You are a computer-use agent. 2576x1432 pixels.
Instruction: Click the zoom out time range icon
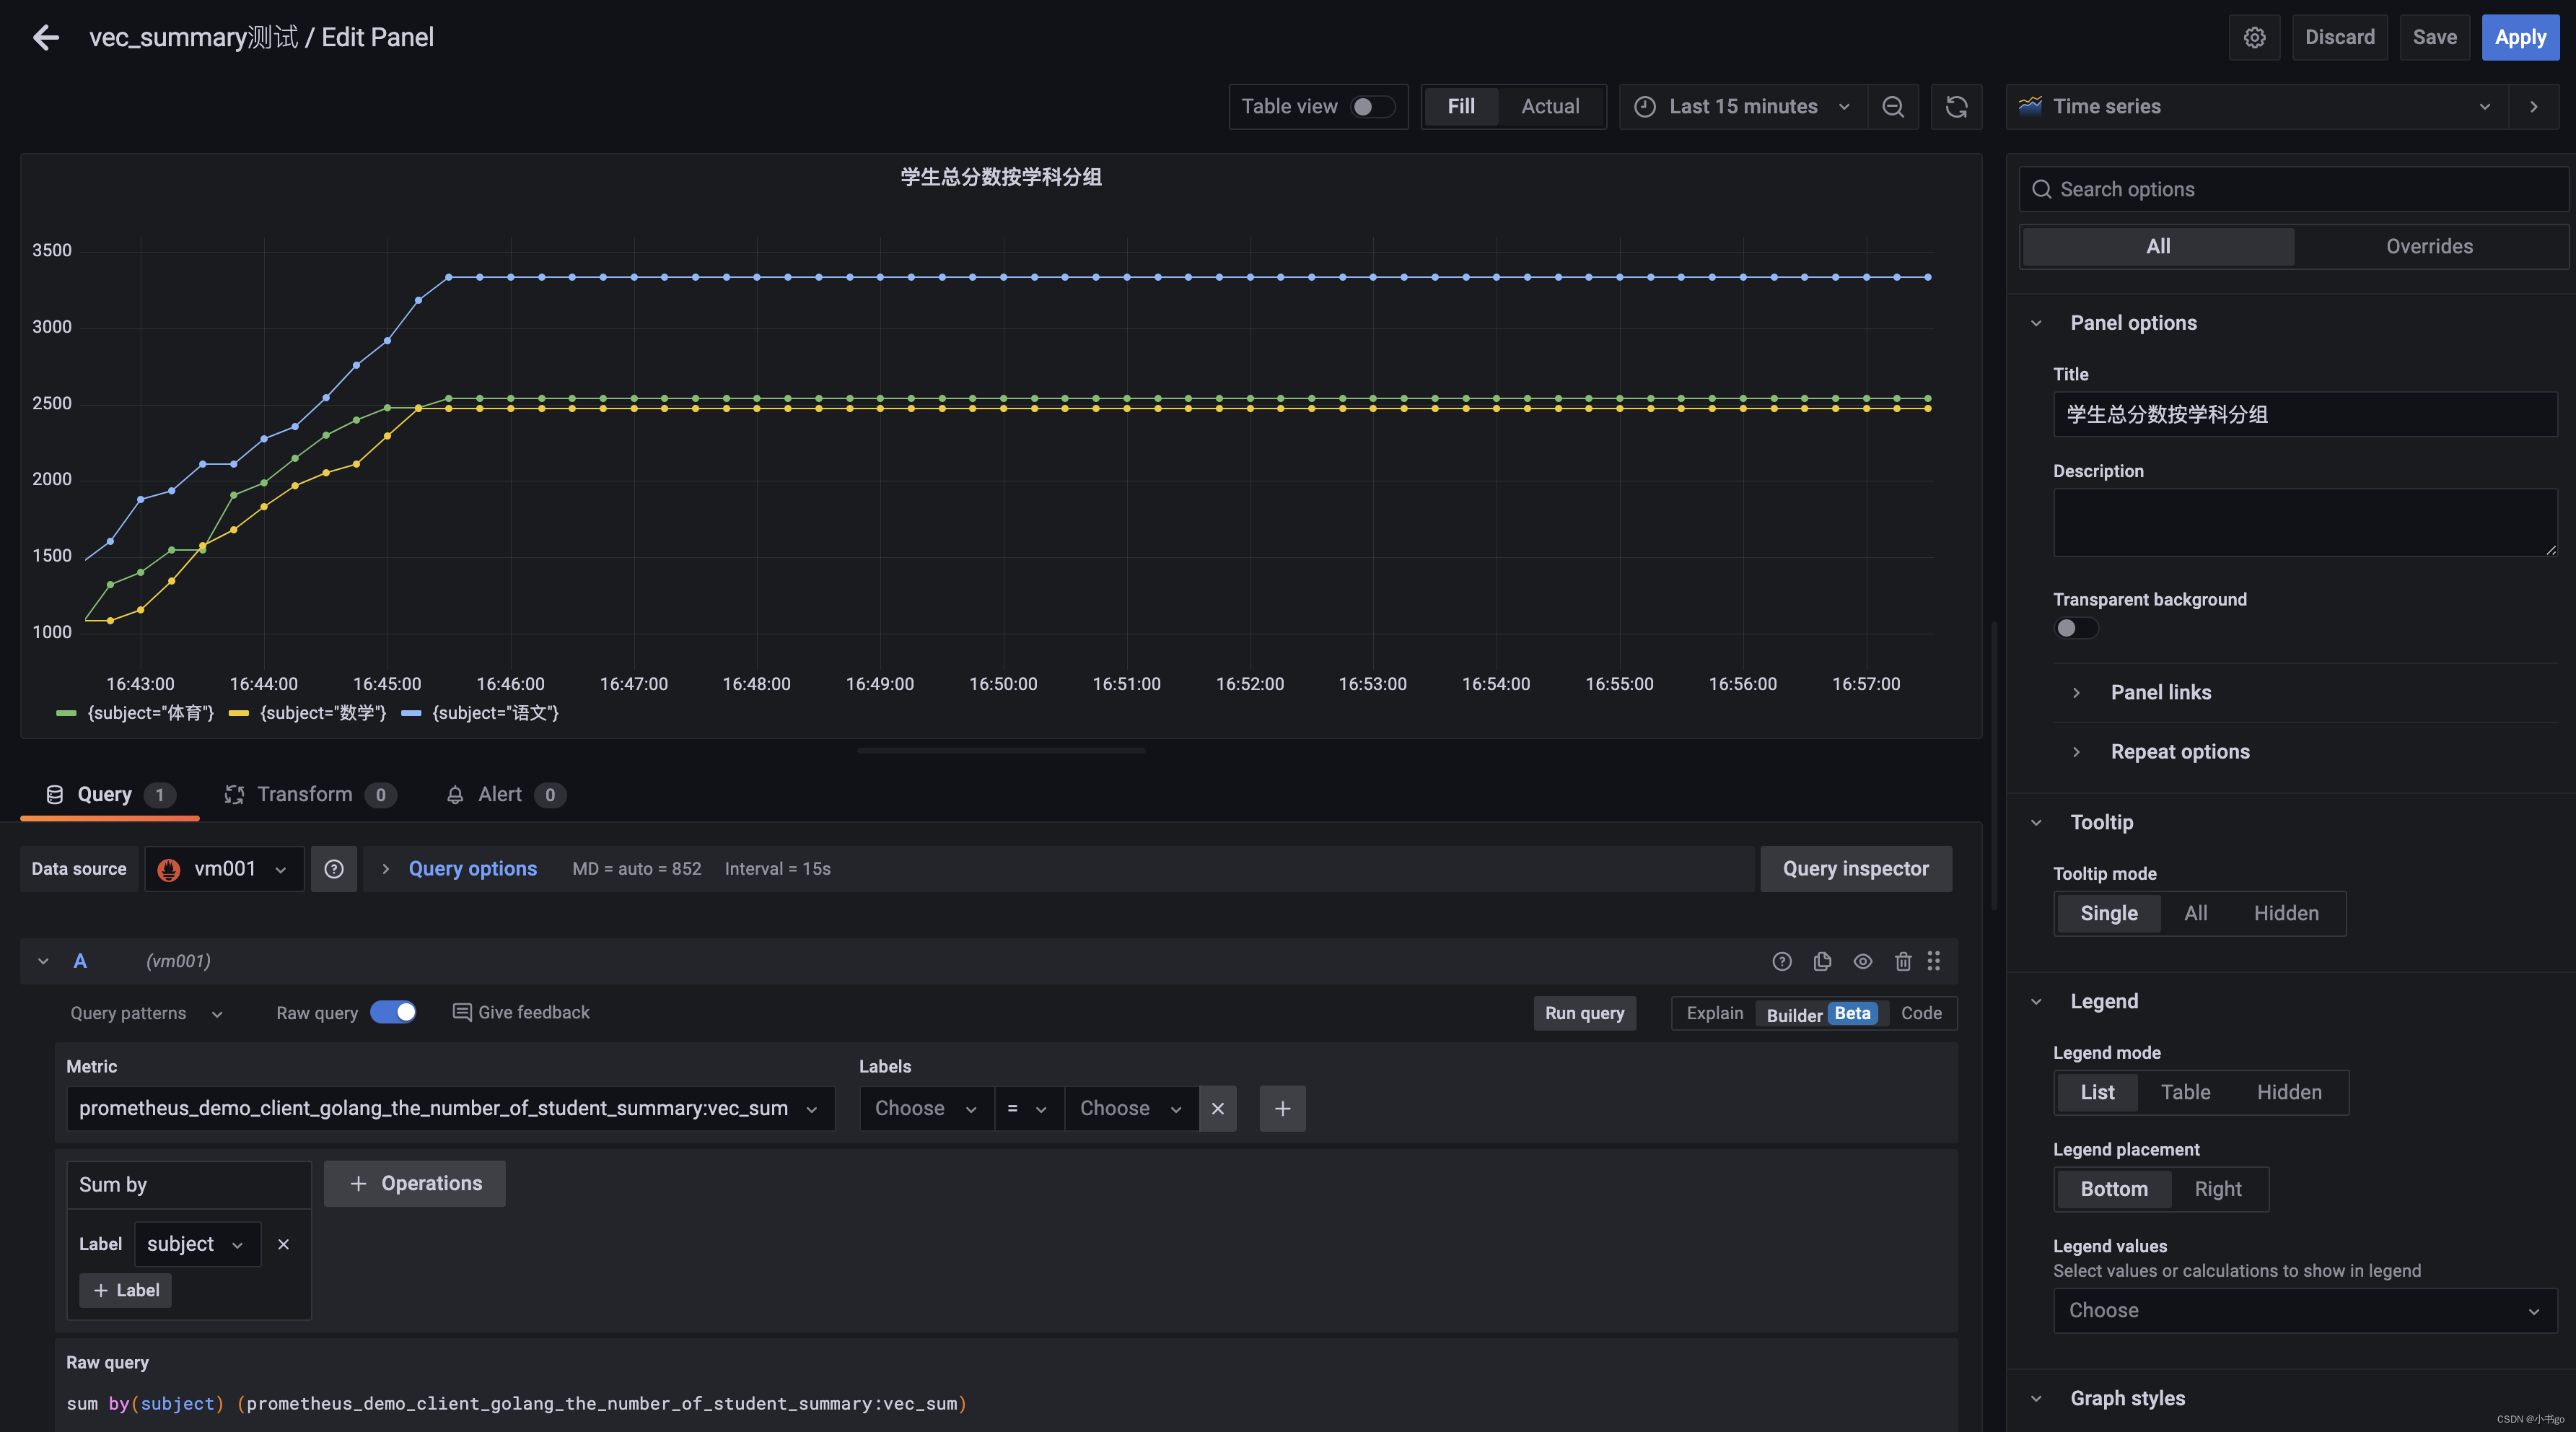(1893, 107)
